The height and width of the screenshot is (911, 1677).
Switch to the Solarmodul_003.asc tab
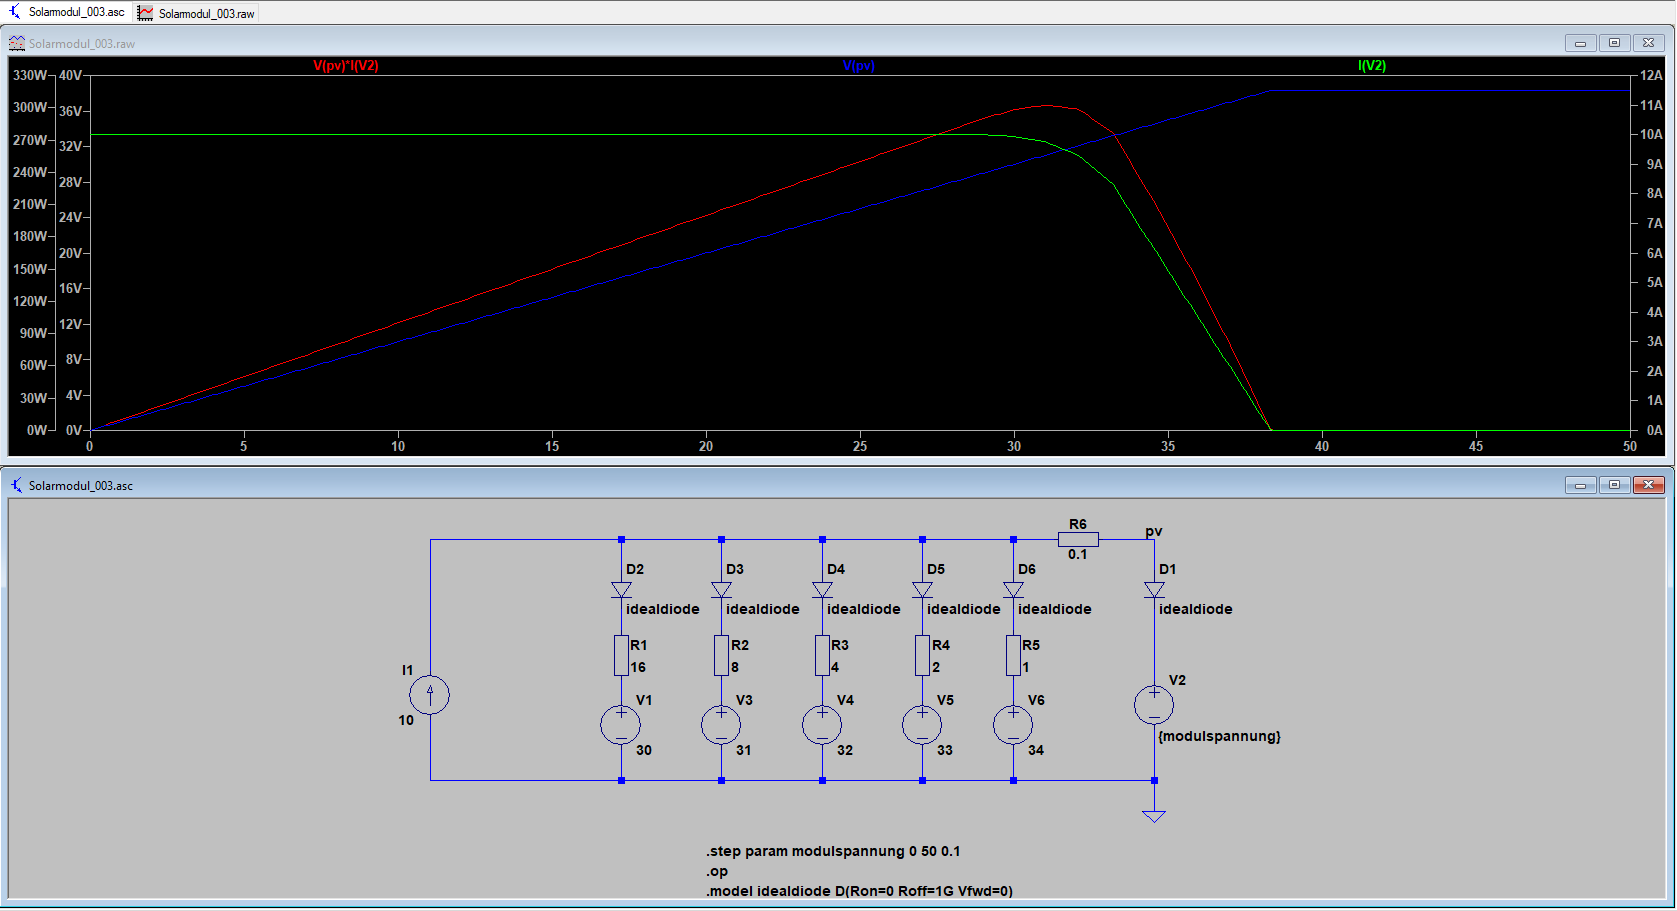[68, 13]
